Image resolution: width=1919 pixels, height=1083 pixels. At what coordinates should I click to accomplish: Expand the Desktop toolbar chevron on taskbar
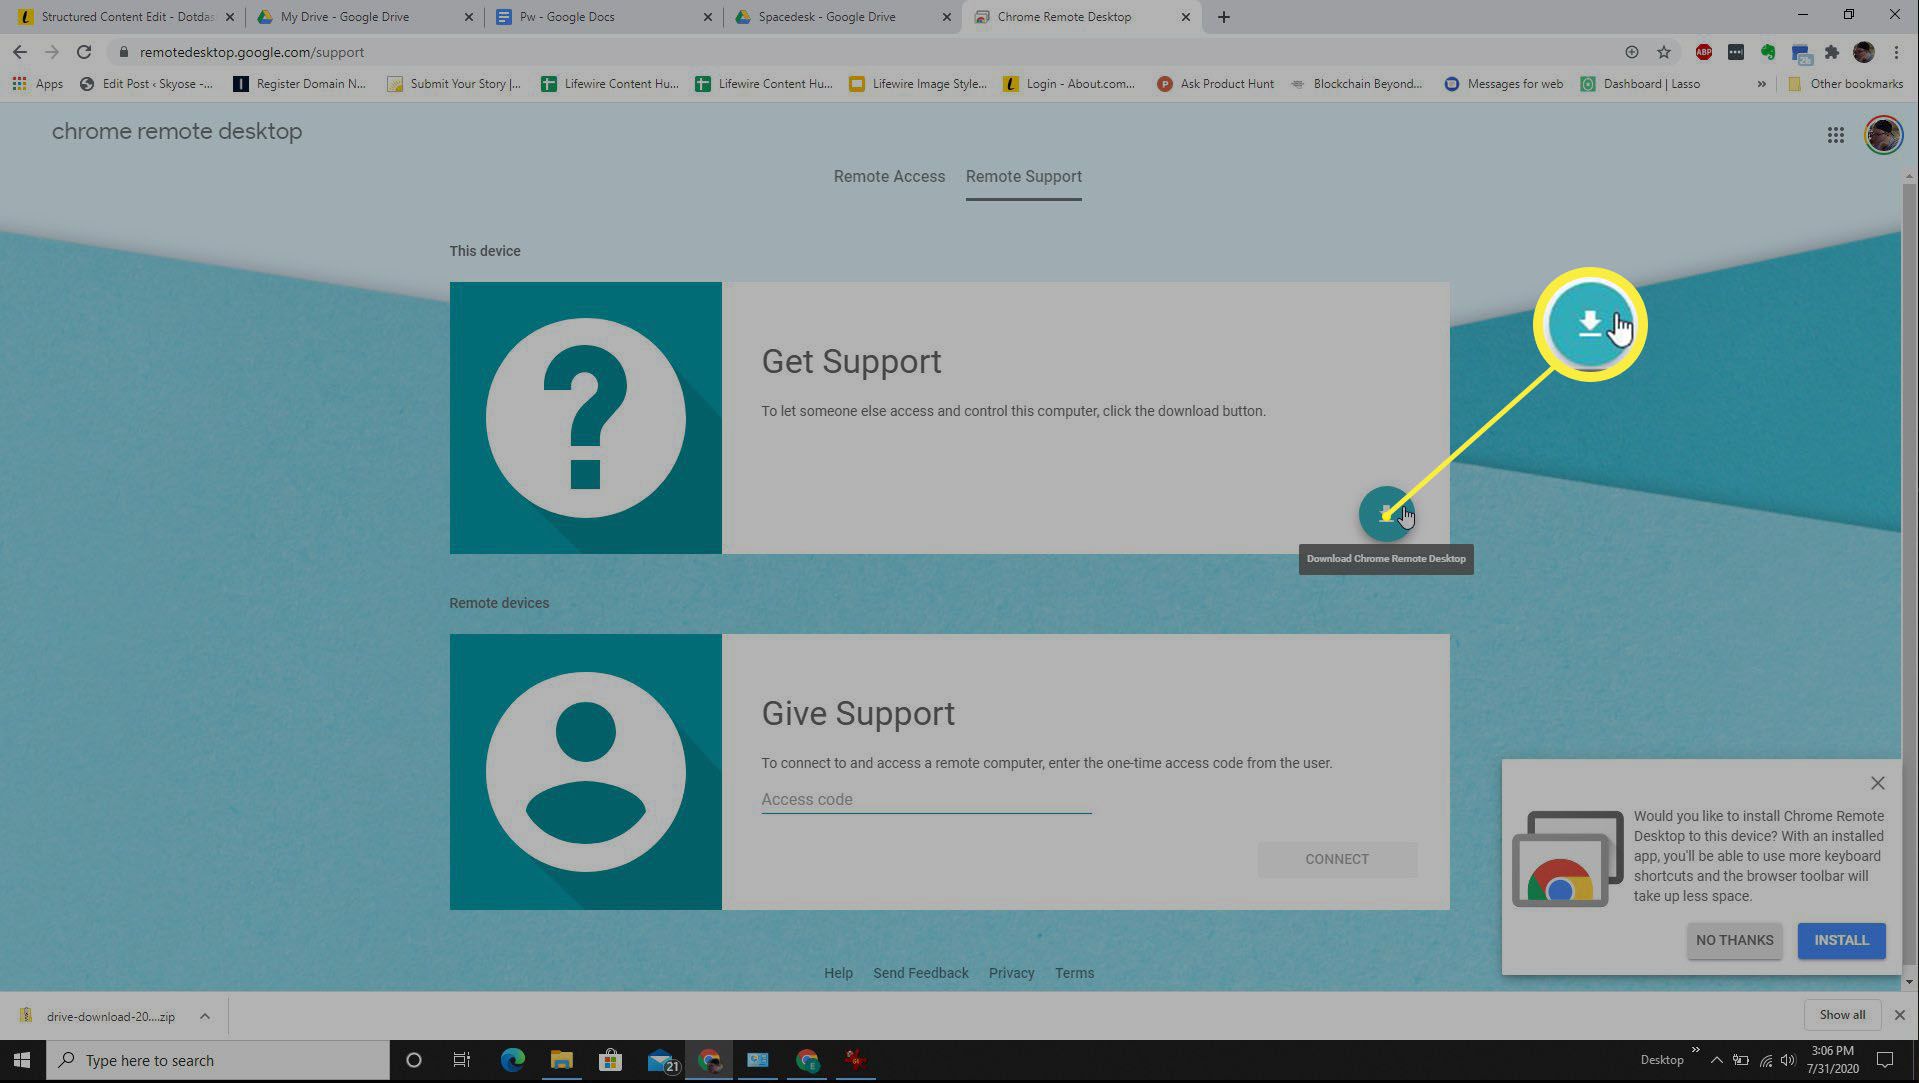click(1695, 1049)
